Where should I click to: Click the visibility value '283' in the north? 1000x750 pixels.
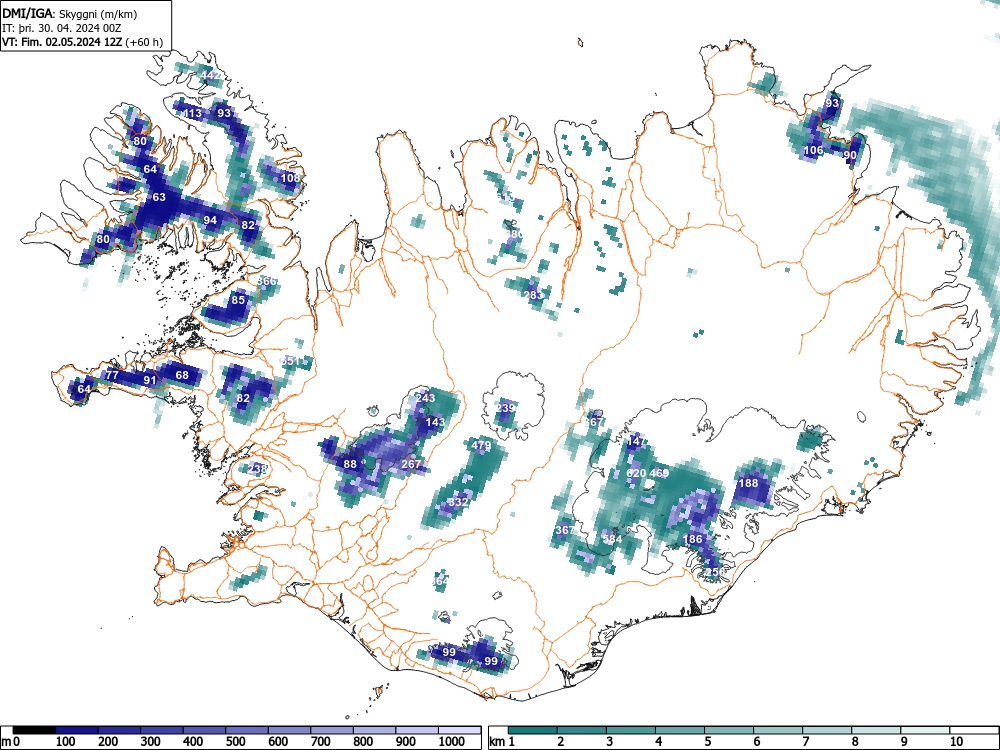tap(534, 295)
